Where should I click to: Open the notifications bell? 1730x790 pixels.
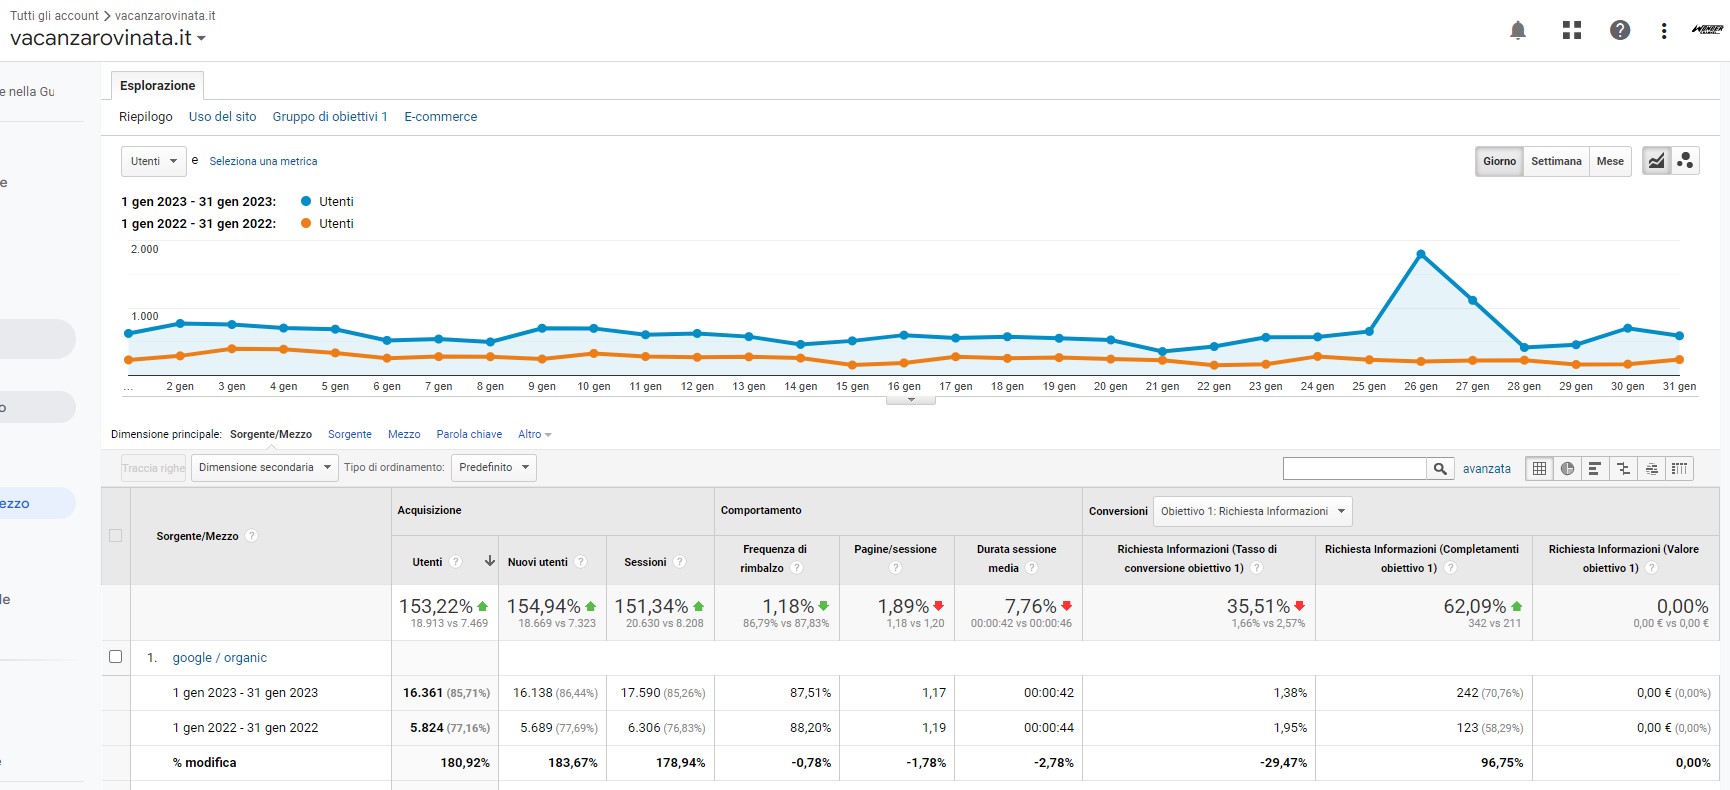pos(1518,31)
